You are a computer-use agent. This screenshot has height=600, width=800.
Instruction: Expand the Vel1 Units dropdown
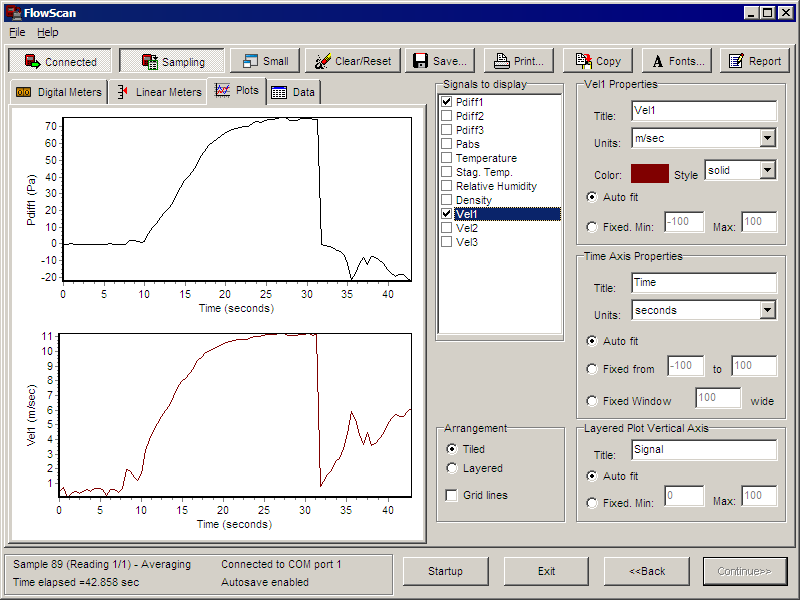pyautogui.click(x=767, y=138)
